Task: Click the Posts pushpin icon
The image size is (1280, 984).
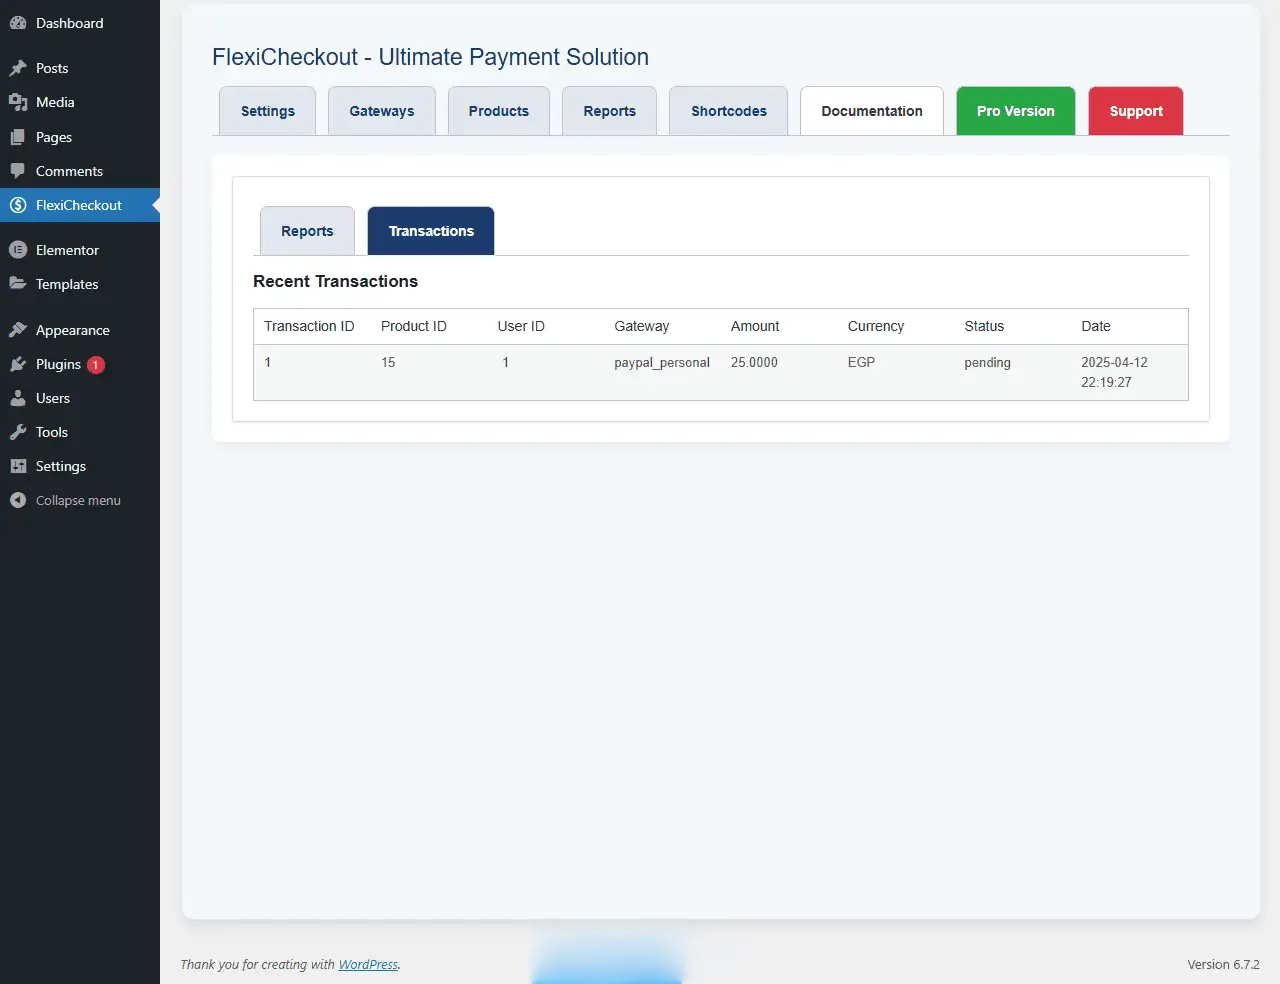Action: pyautogui.click(x=18, y=68)
